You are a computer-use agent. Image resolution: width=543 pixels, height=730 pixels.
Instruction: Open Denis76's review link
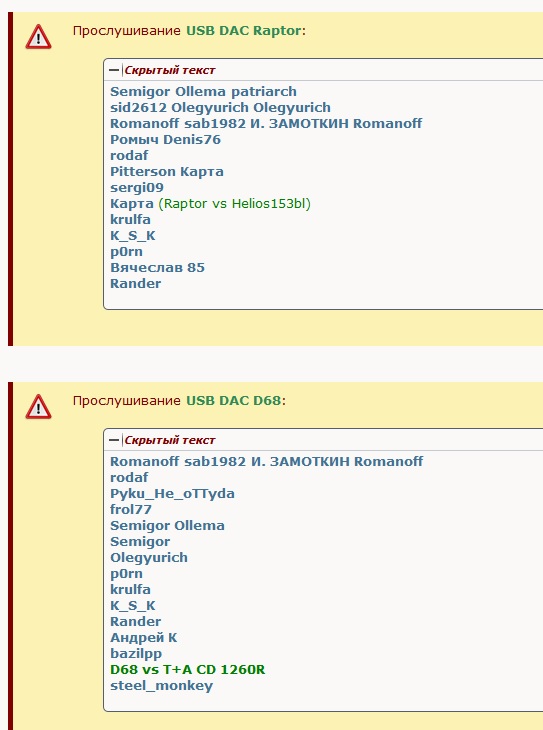[x=192, y=140]
